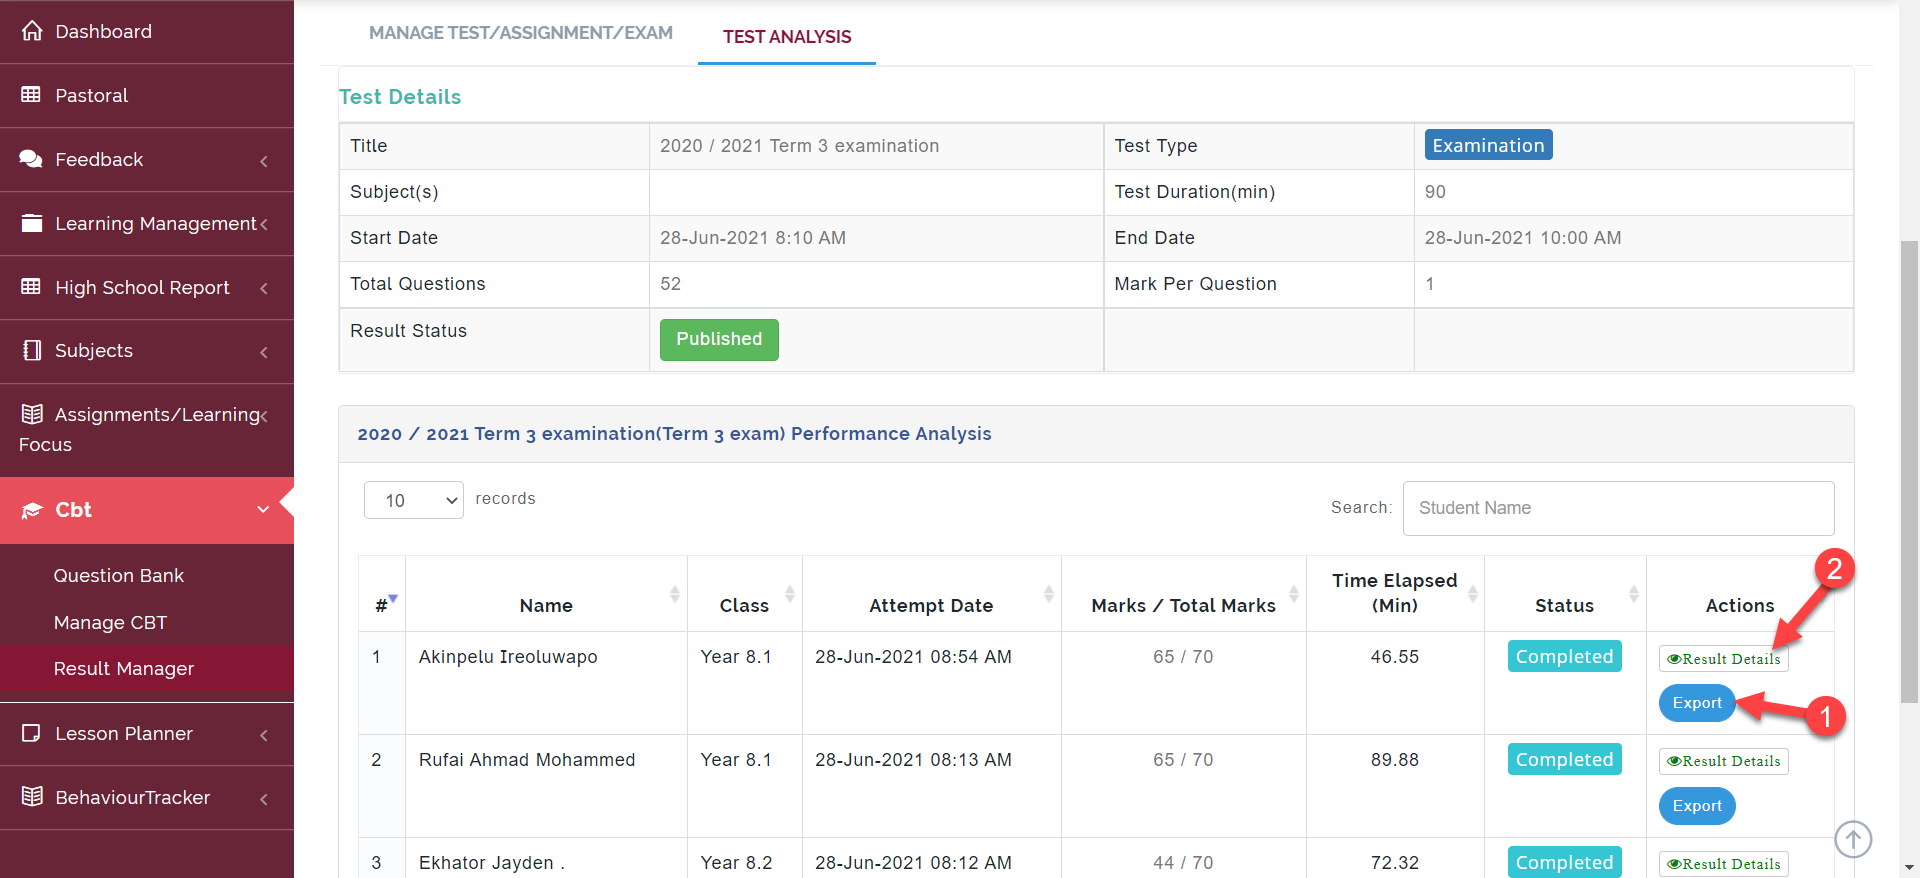The width and height of the screenshot is (1920, 878).
Task: Open the Pastoral menu item
Action: point(147,95)
